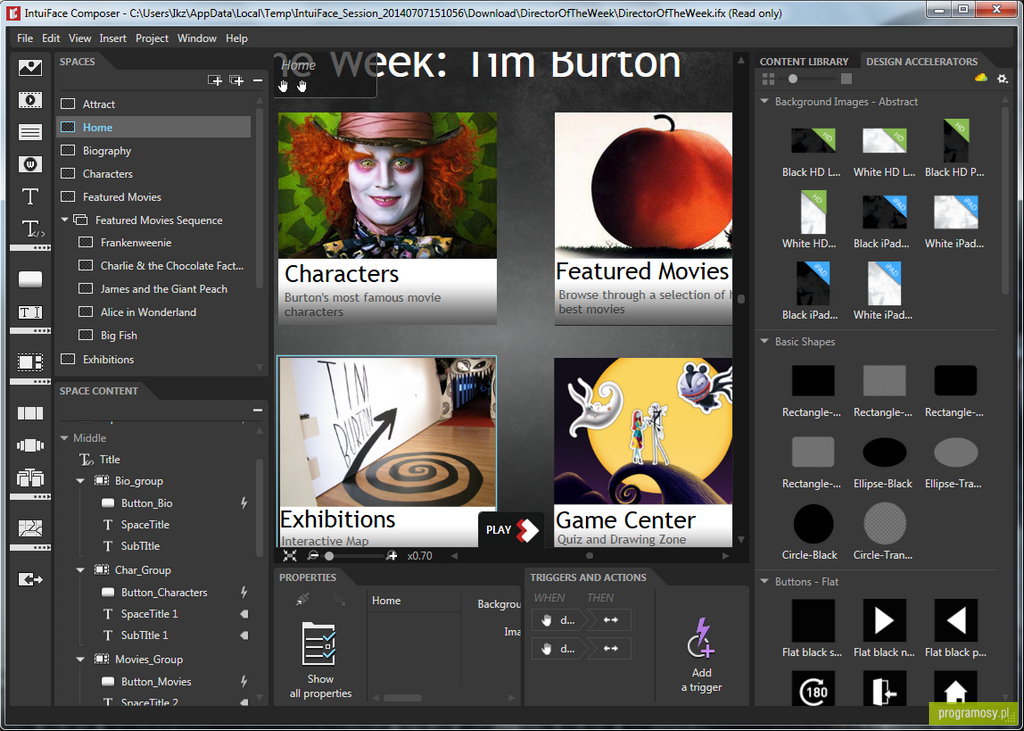Click Show all properties

tap(320, 660)
